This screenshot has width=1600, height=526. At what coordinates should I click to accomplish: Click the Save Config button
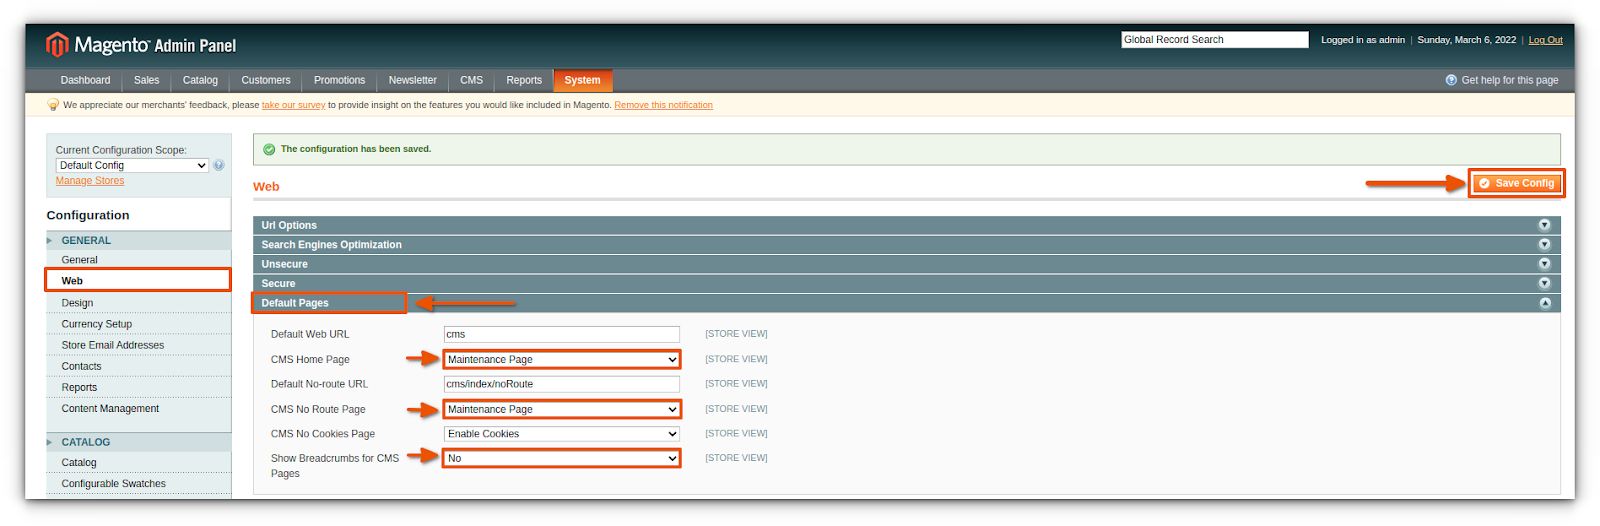[x=1516, y=183]
